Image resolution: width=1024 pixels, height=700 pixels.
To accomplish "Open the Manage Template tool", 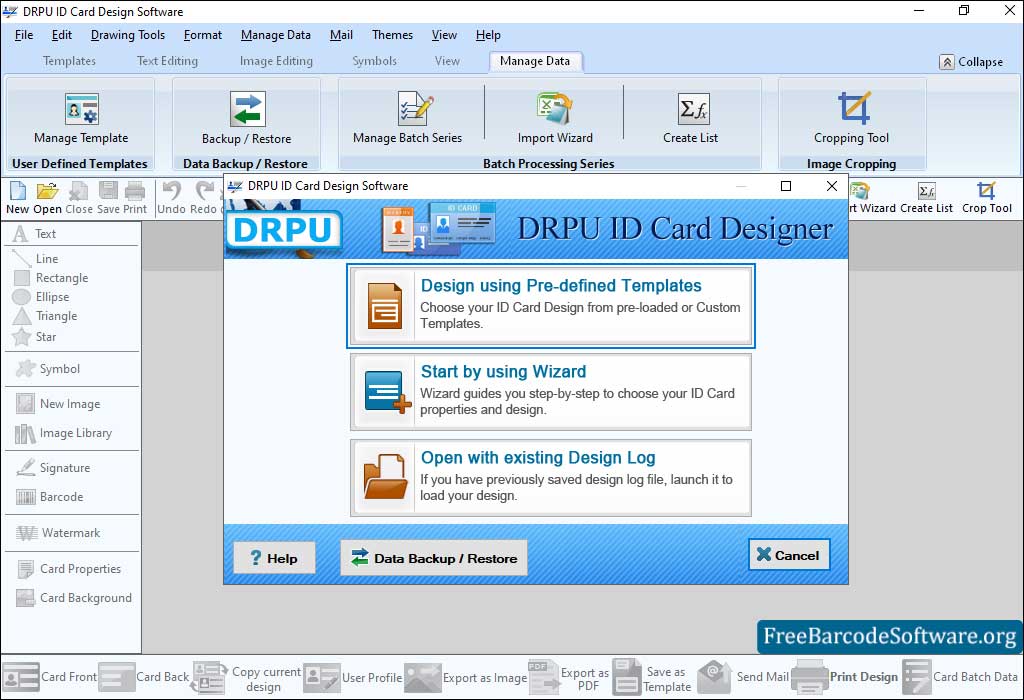I will [81, 118].
